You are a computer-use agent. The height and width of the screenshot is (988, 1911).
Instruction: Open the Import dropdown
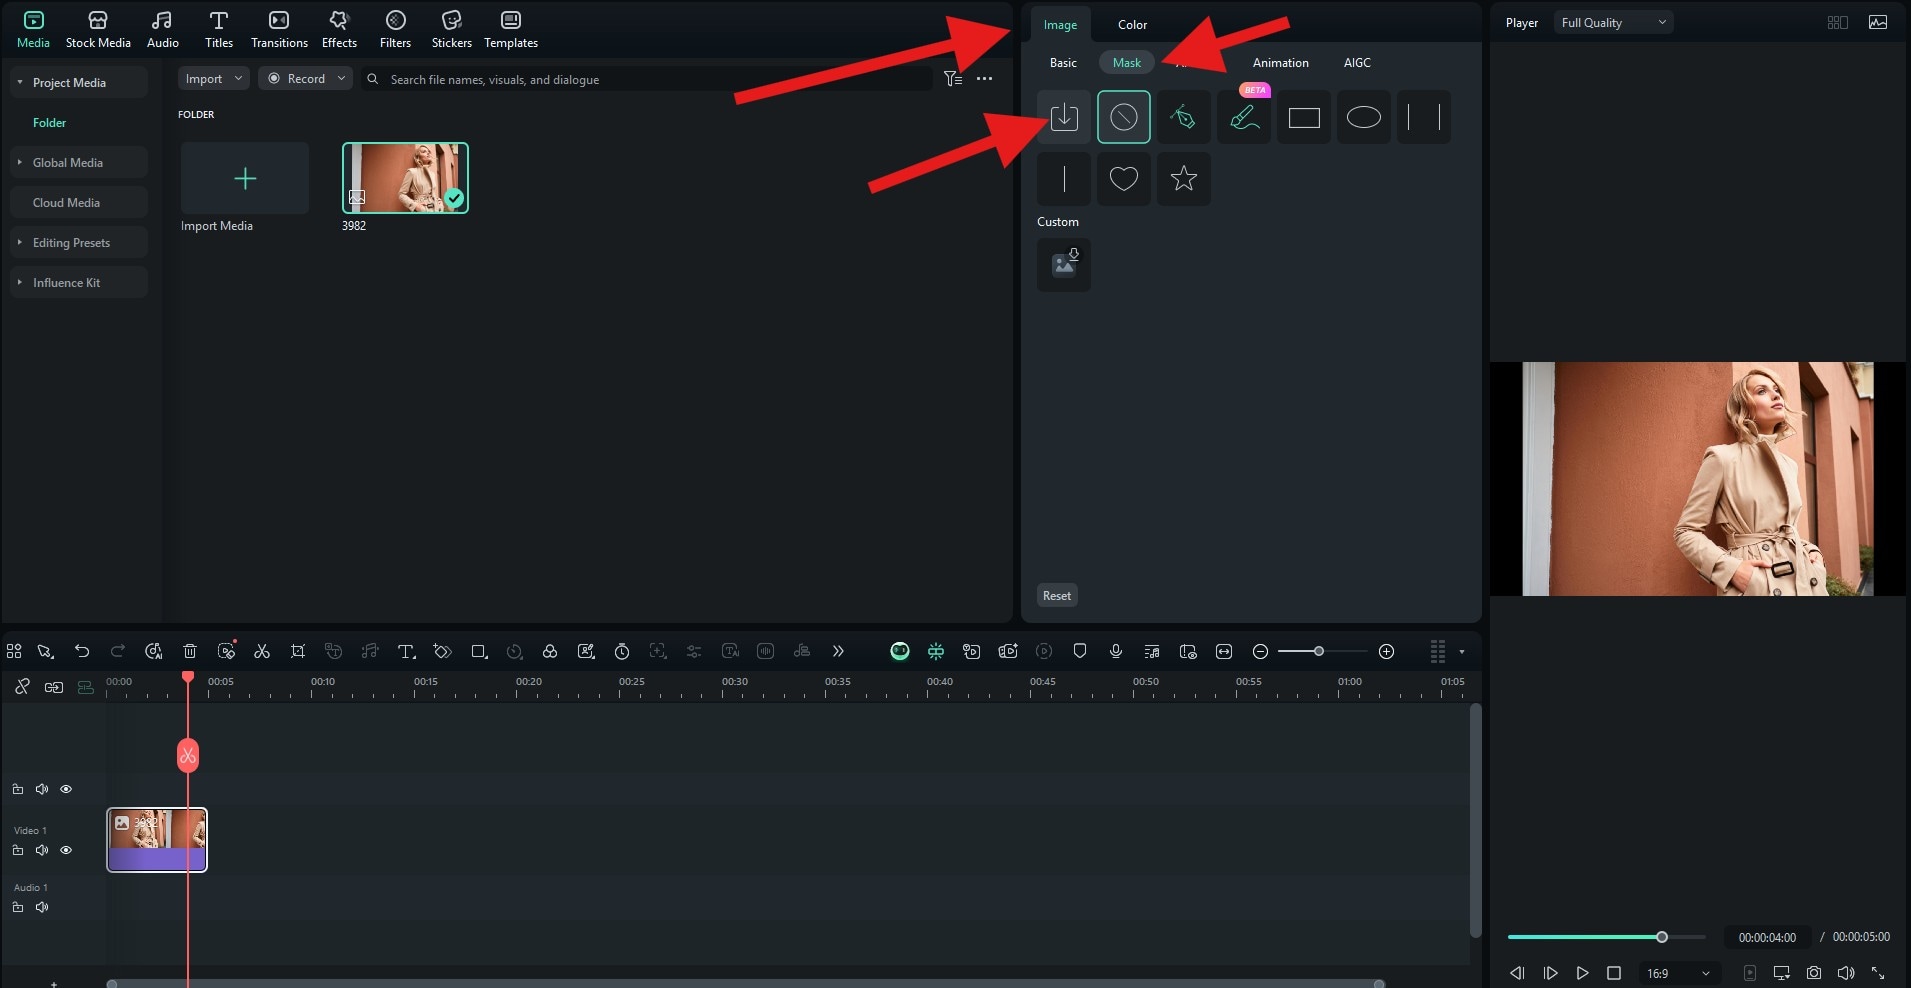[x=214, y=79]
